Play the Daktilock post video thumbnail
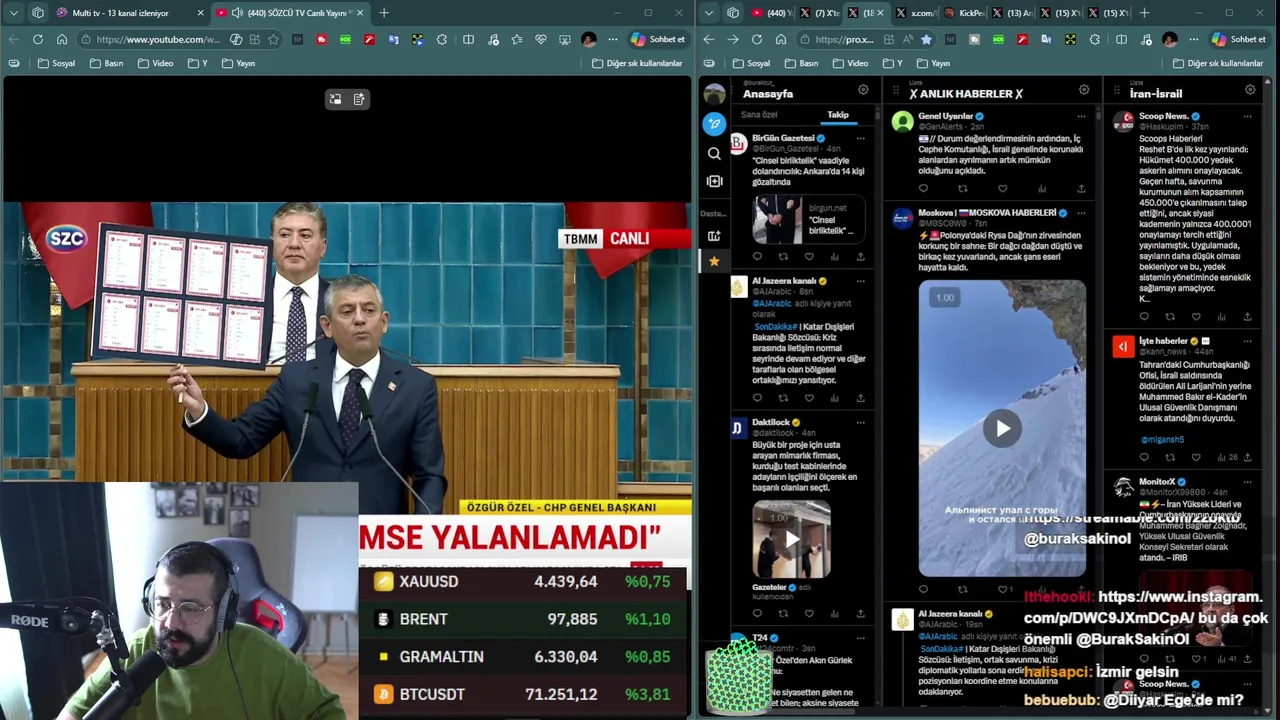The image size is (1280, 720). (791, 540)
